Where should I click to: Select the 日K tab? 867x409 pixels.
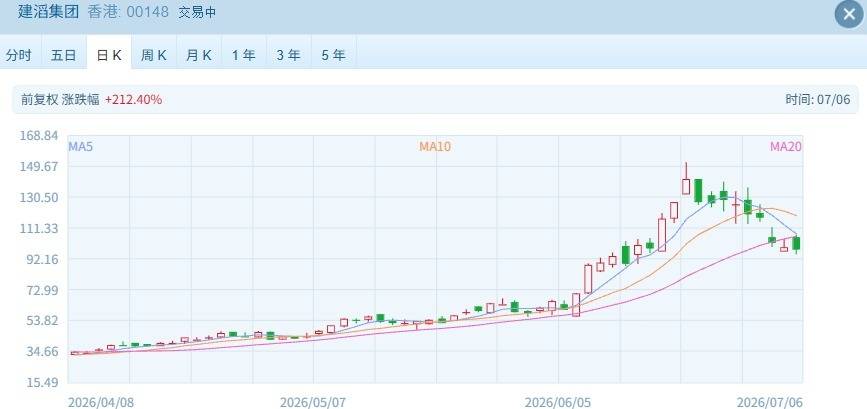point(109,55)
